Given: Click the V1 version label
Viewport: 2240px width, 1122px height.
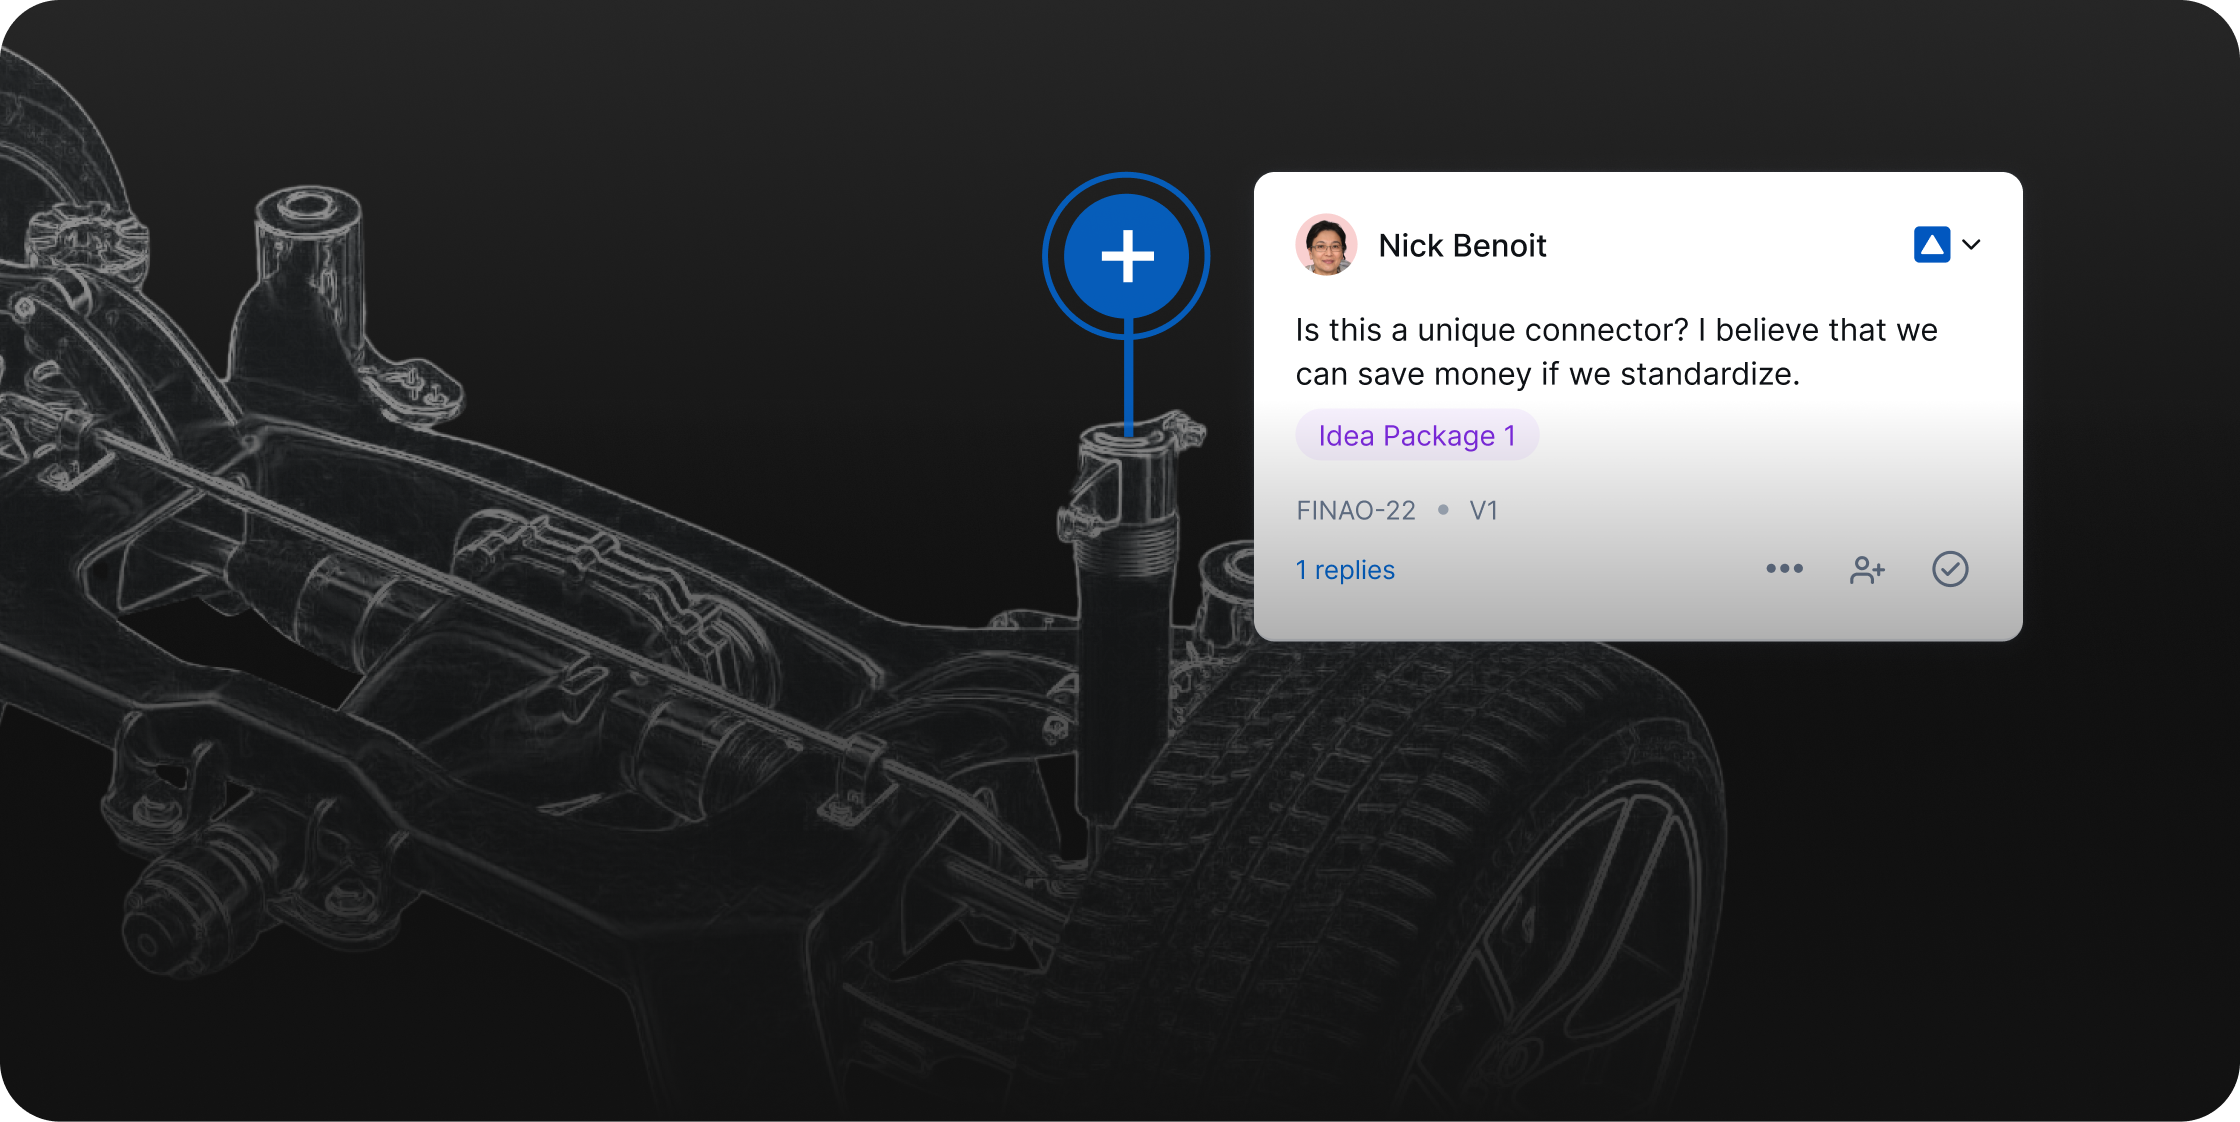Looking at the screenshot, I should click(x=1483, y=511).
